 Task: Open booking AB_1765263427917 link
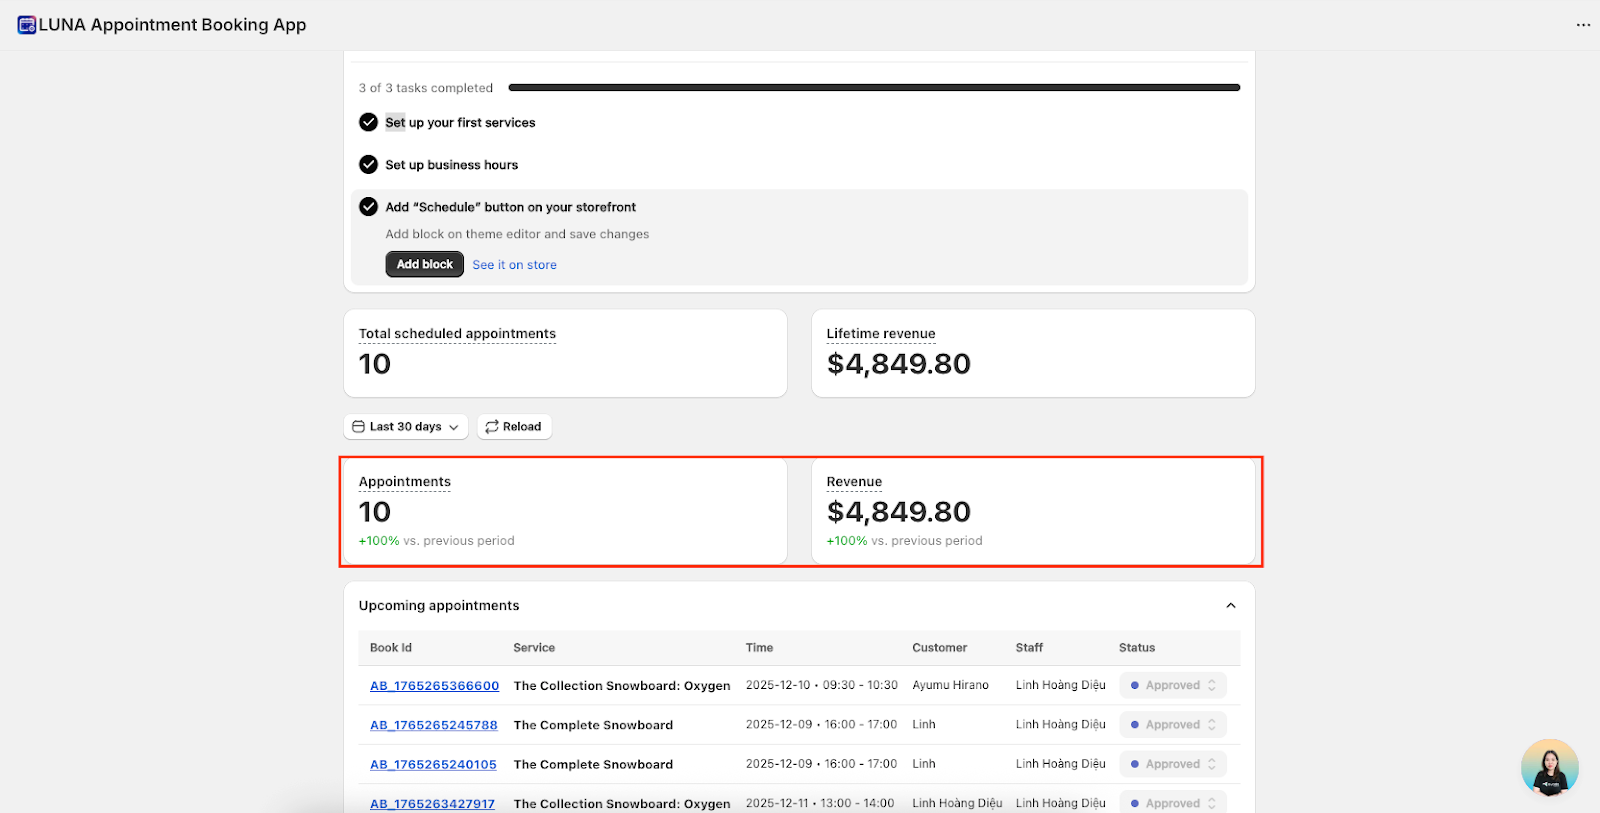432,804
